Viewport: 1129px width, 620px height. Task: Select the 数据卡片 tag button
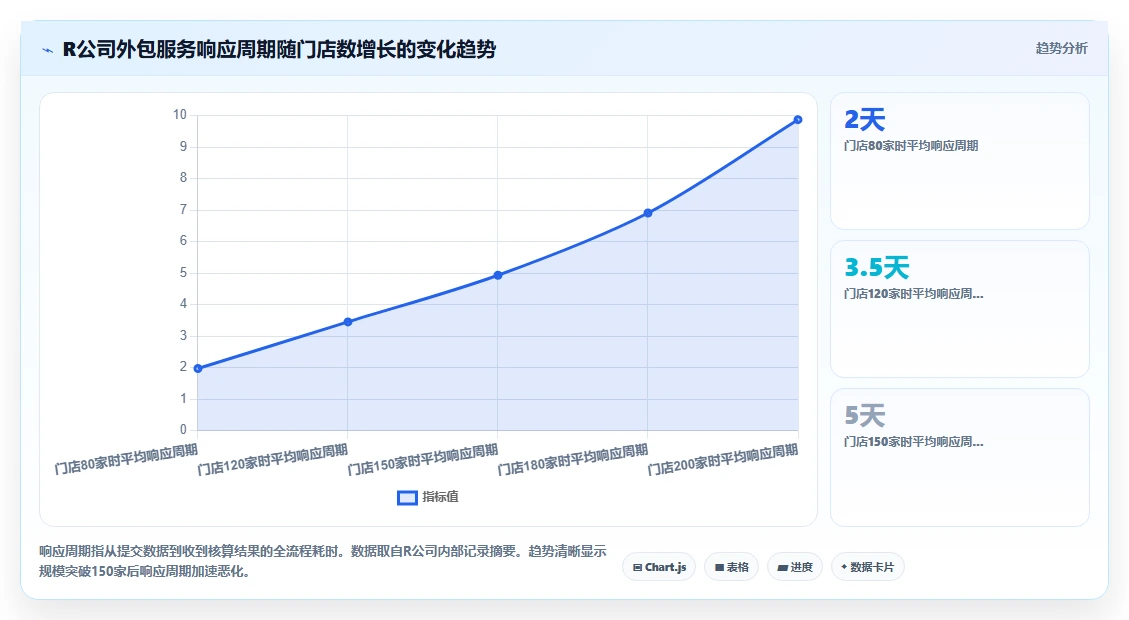click(867, 567)
